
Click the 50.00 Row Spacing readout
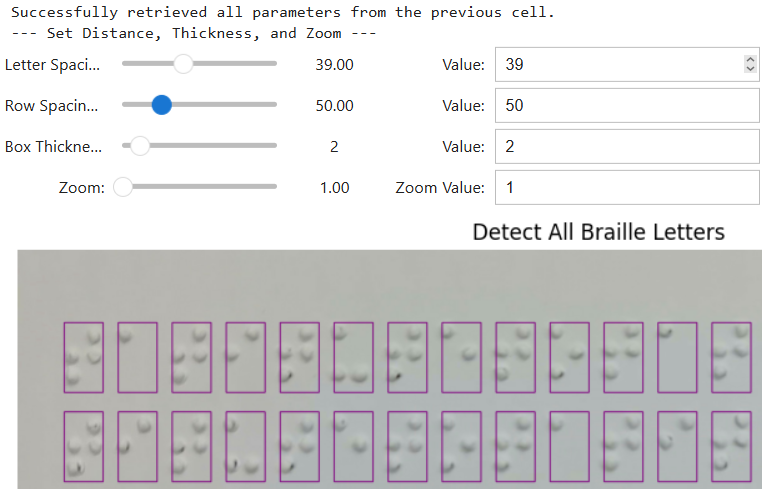(x=334, y=105)
